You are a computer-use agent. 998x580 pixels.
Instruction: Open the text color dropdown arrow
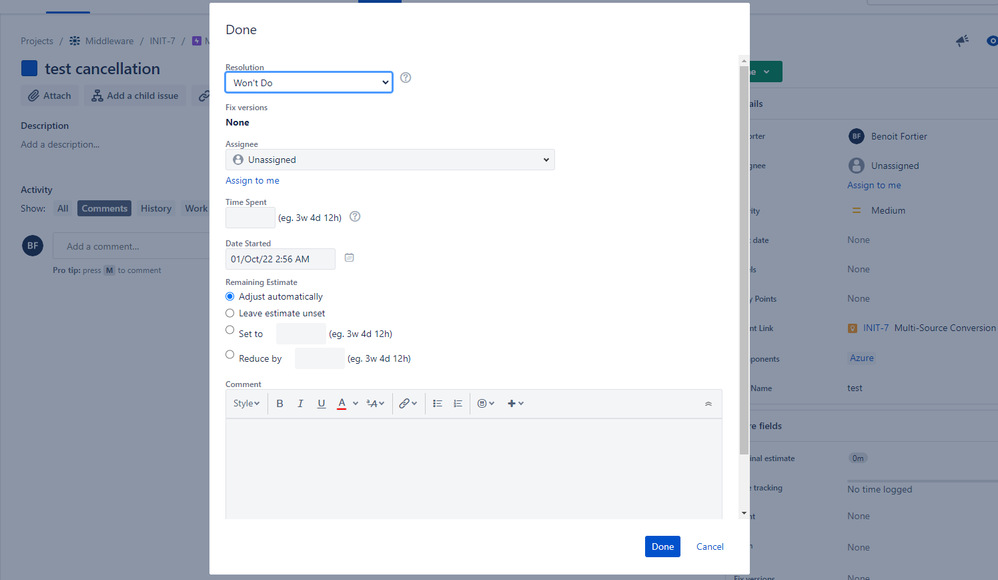point(356,404)
